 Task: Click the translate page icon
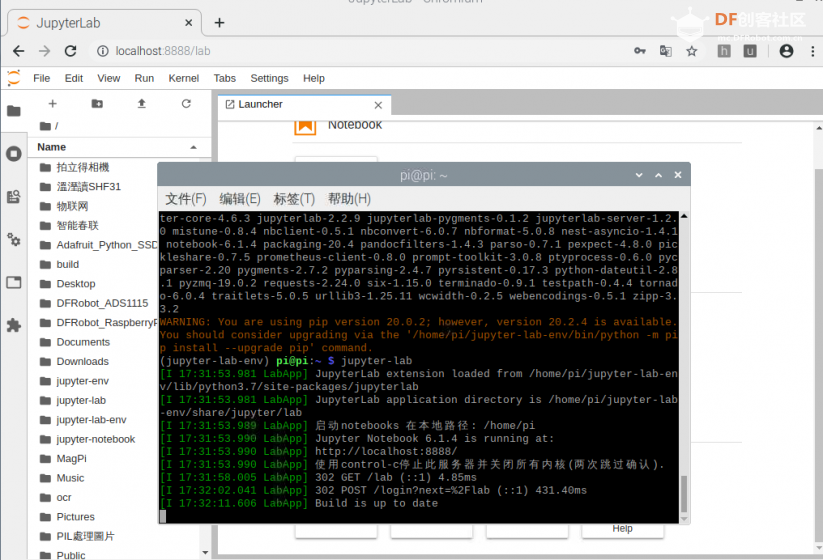pyautogui.click(x=666, y=51)
